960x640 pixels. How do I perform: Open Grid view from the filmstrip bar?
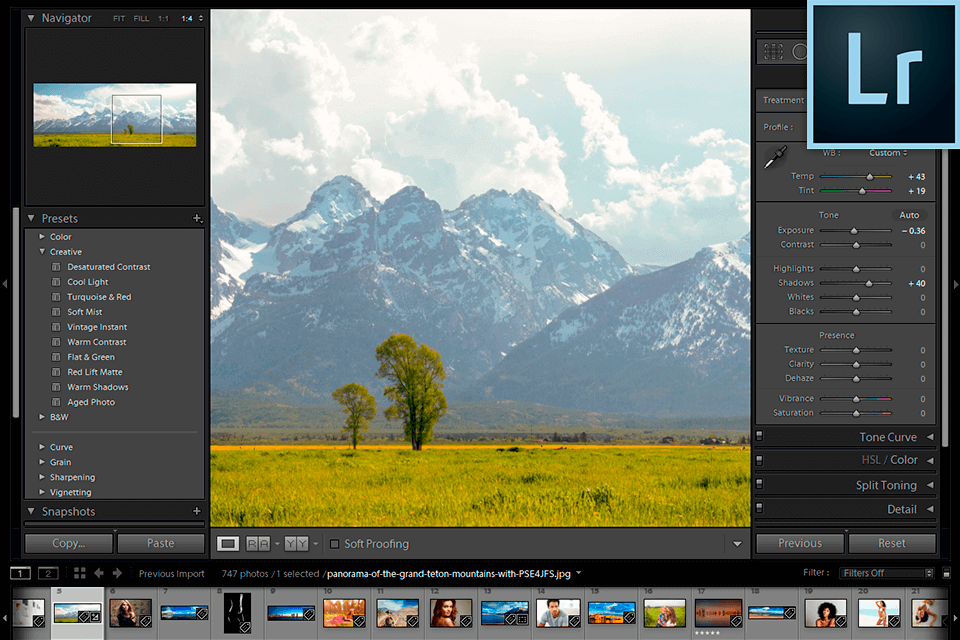(x=80, y=573)
